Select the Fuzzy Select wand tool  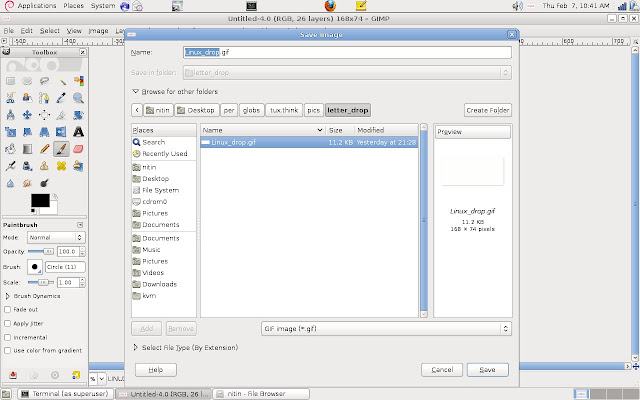coord(61,81)
